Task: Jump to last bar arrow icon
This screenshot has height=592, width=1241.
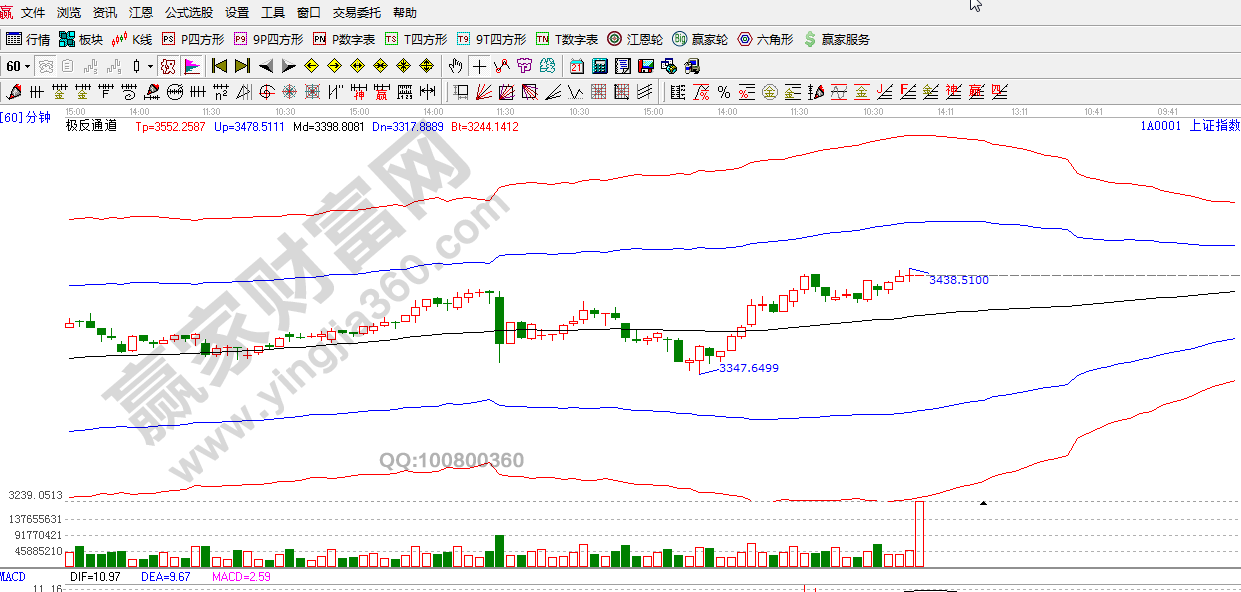Action: pyautogui.click(x=242, y=67)
